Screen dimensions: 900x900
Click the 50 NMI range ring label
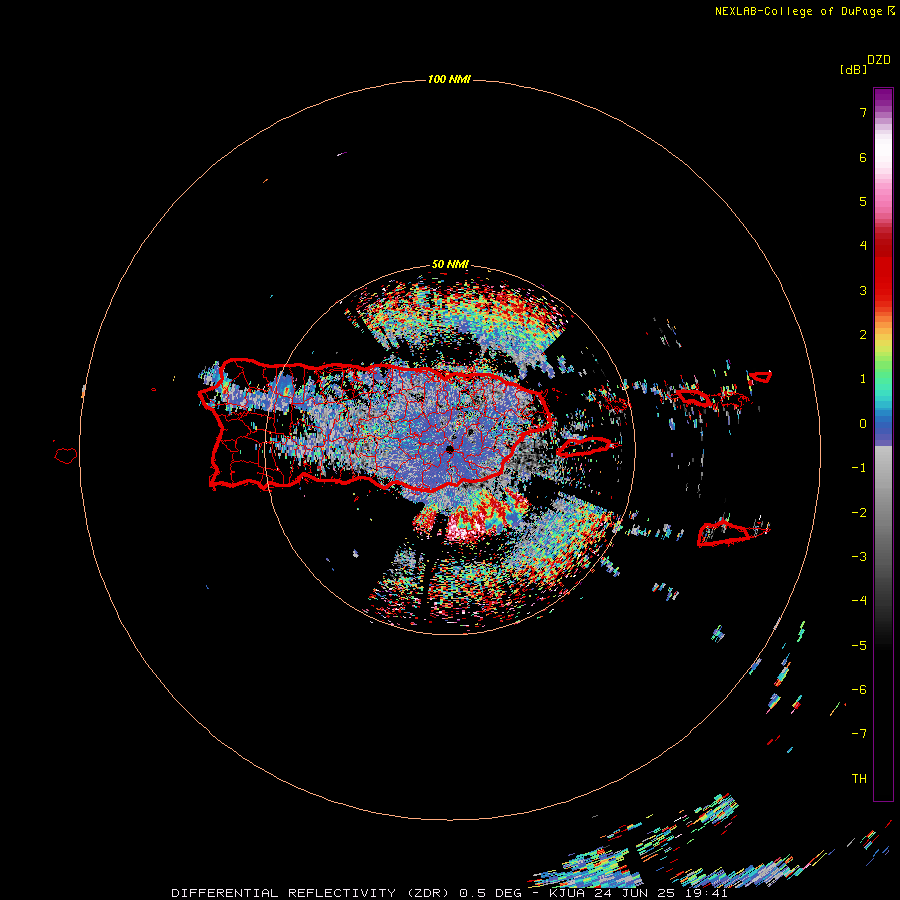click(x=450, y=264)
